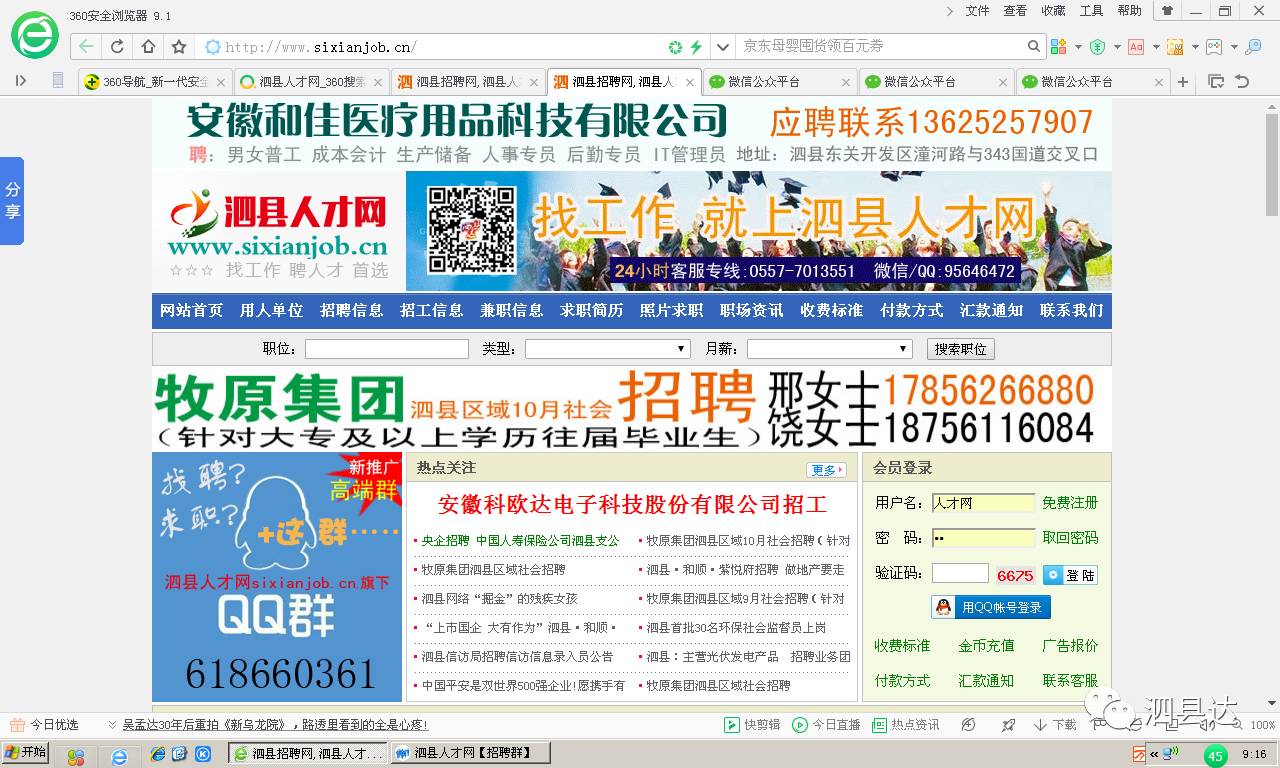The height and width of the screenshot is (768, 1280).
Task: Open the 月薪 salary dropdown list
Action: tap(830, 349)
